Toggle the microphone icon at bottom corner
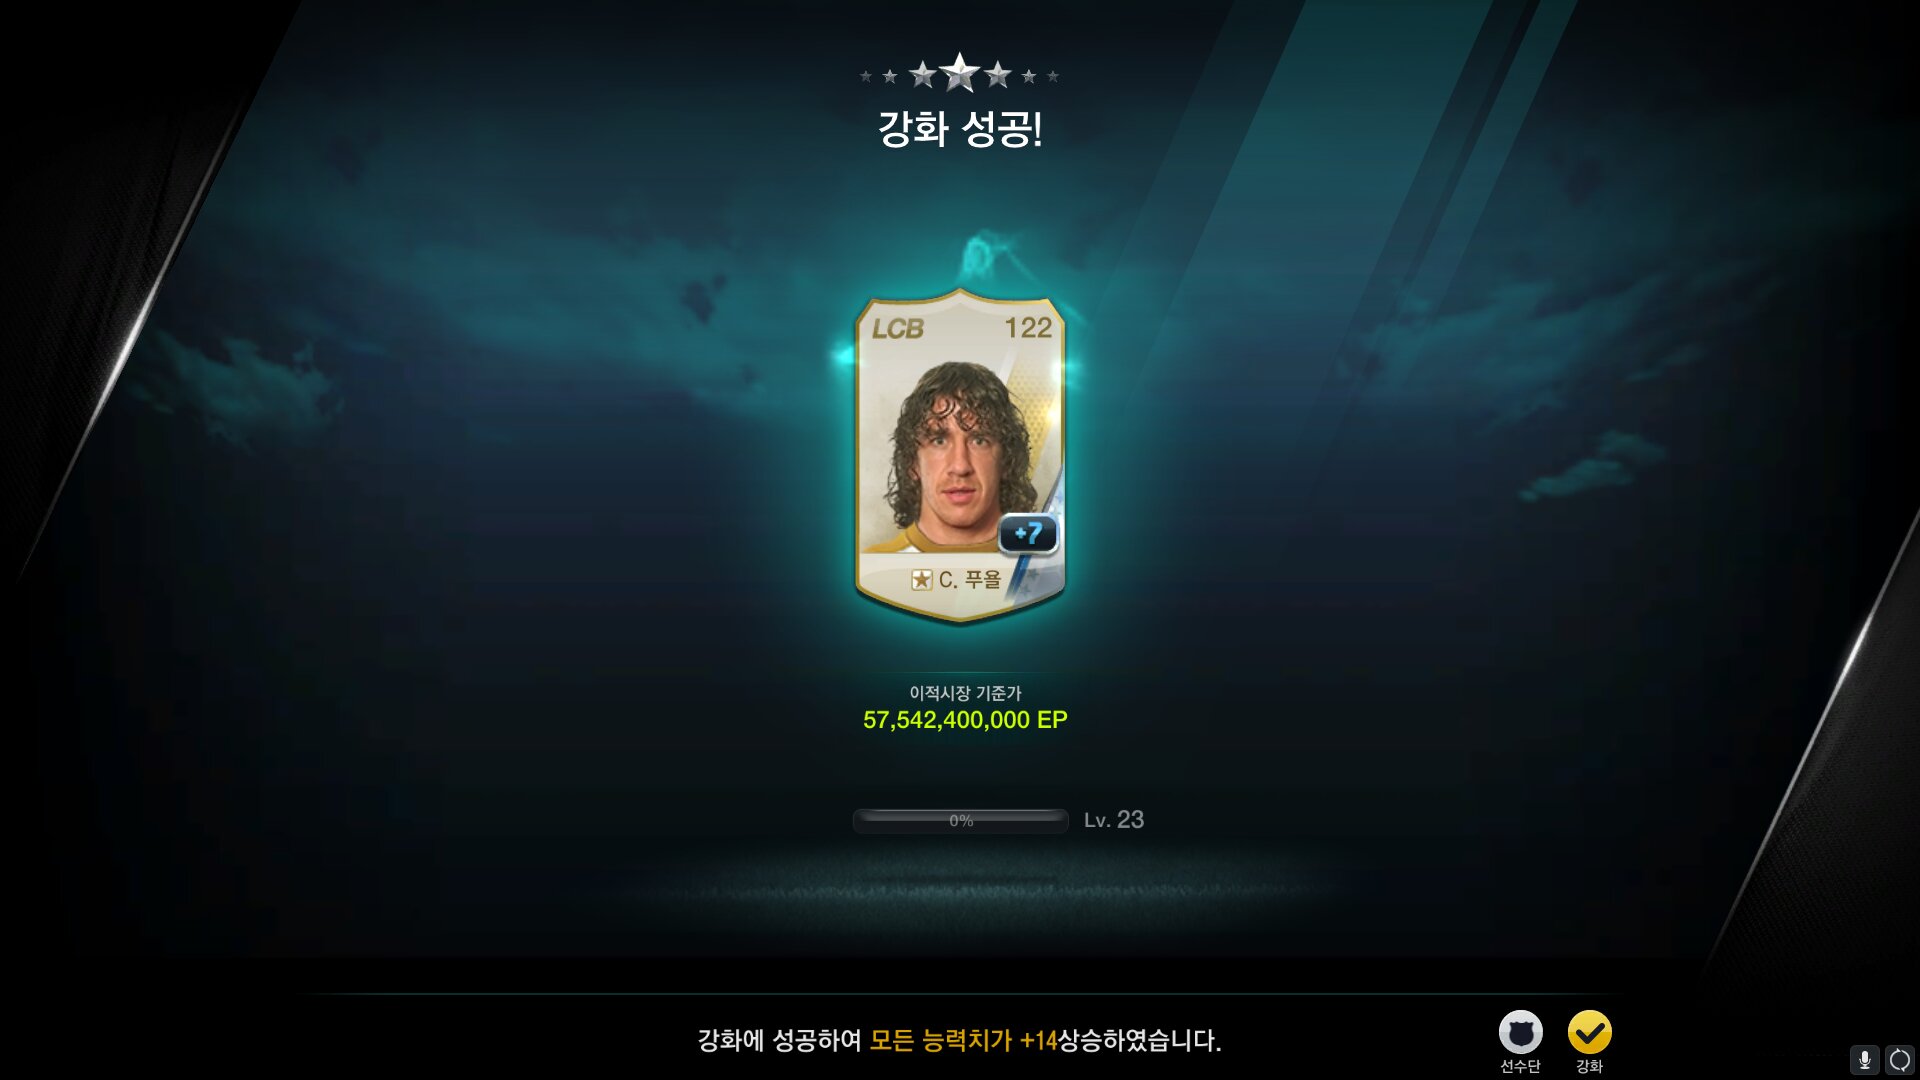 click(x=1864, y=1059)
